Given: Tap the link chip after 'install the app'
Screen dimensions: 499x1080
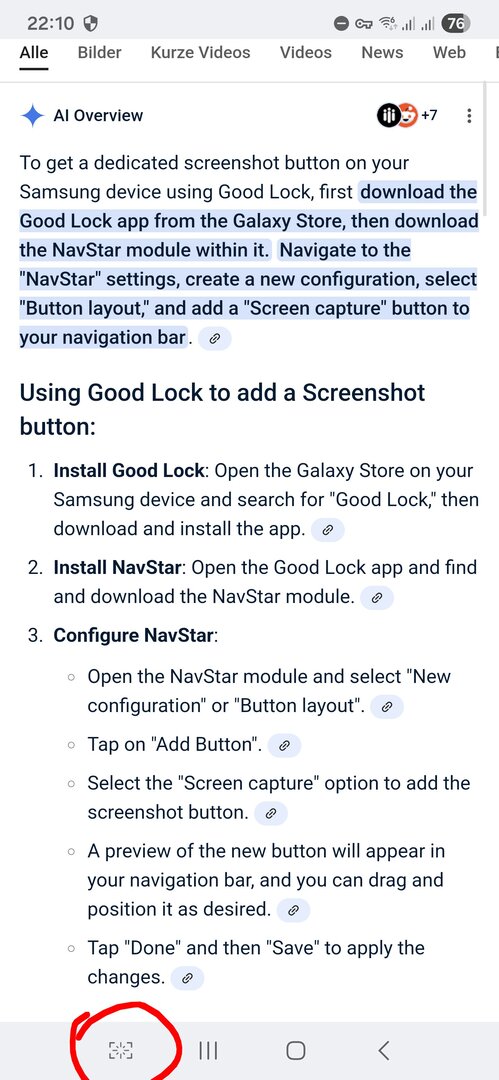Looking at the screenshot, I should [x=327, y=530].
